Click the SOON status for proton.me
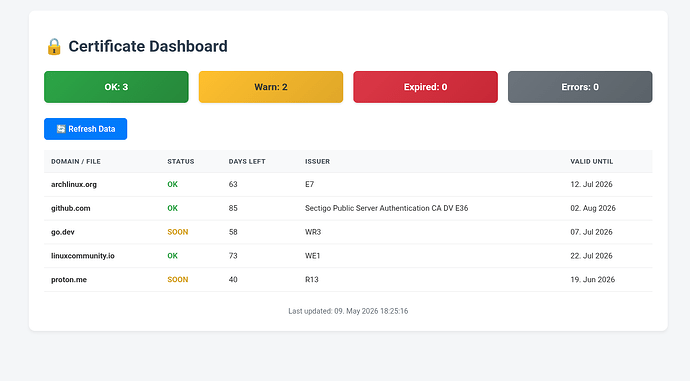Viewport: 690px width, 381px height. (x=178, y=279)
